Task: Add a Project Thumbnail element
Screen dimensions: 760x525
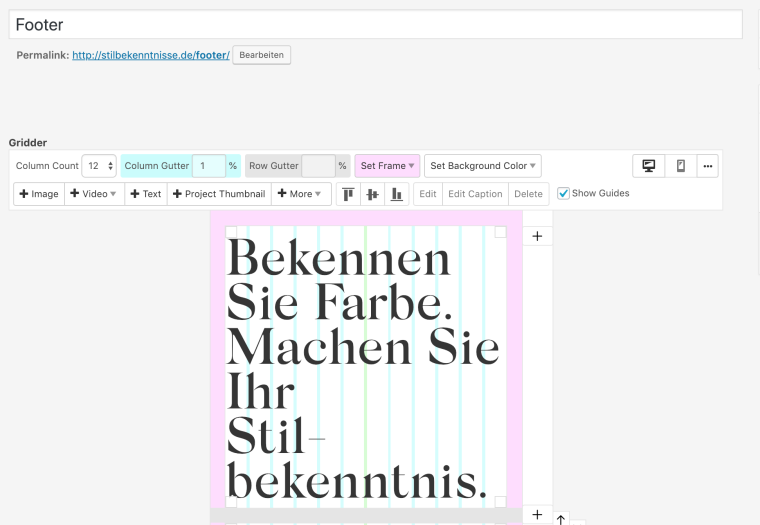Action: (x=219, y=194)
